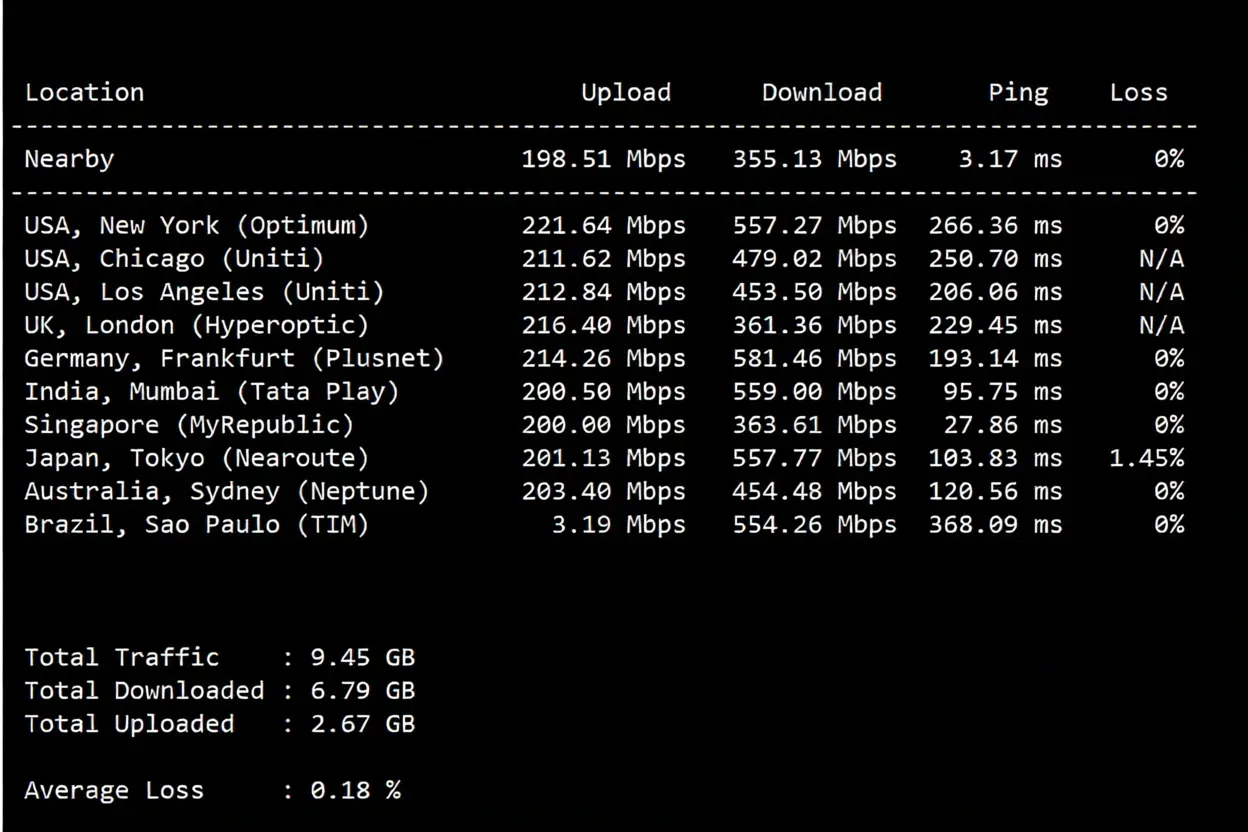Click Tokyo loss value 1.45%
The image size is (1248, 832).
tap(1147, 459)
